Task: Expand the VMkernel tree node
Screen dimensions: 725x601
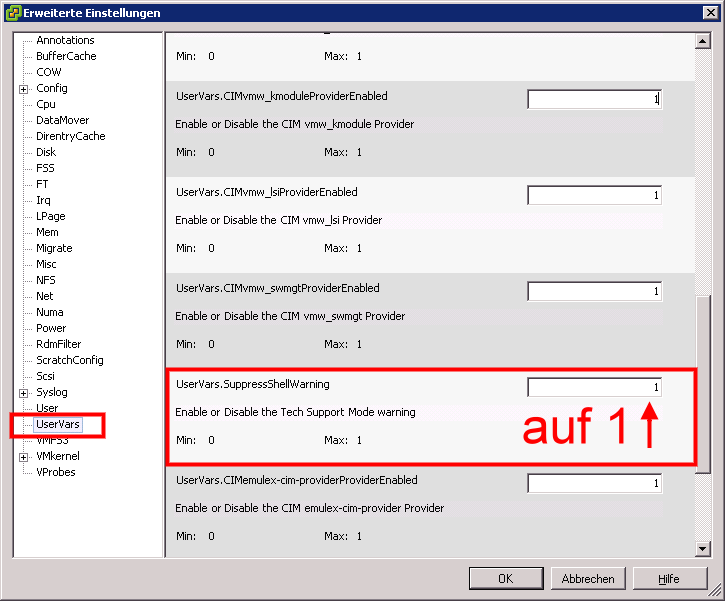Action: point(23,457)
